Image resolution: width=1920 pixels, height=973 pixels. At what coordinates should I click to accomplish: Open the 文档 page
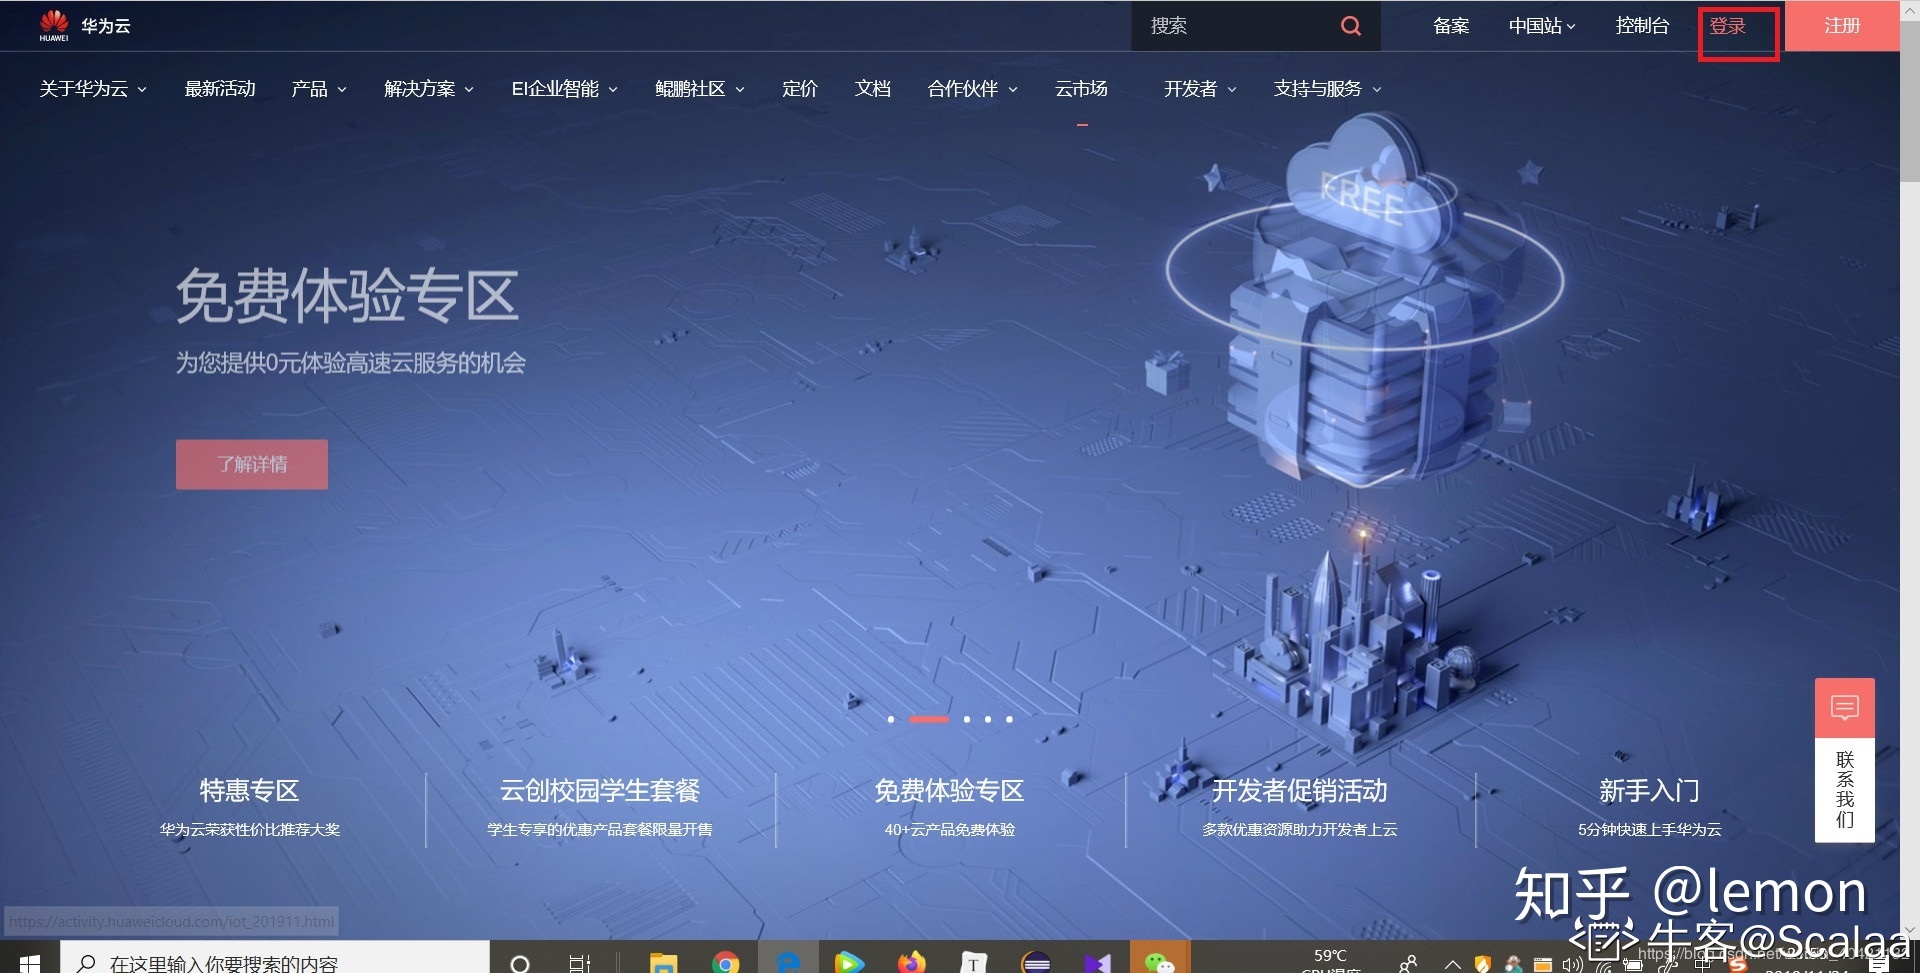[x=873, y=89]
